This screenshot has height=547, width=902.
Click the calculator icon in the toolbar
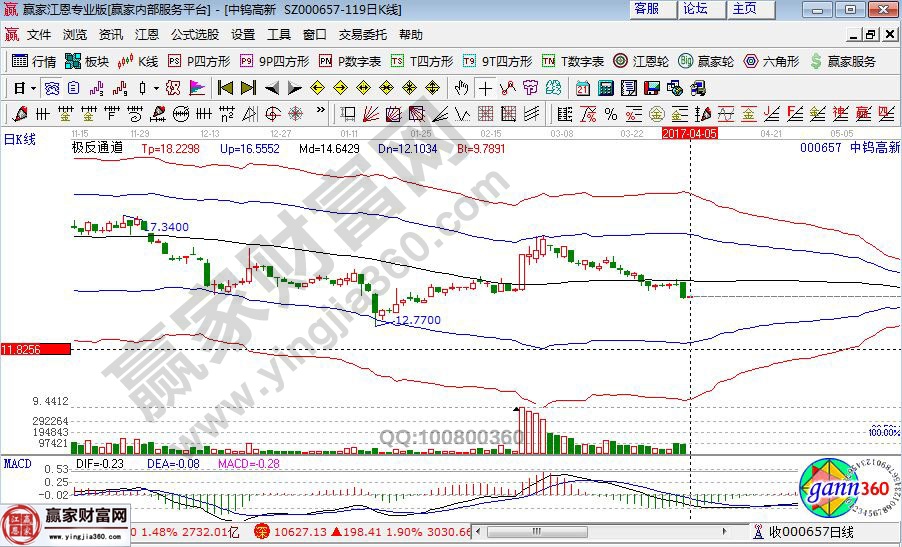point(603,87)
